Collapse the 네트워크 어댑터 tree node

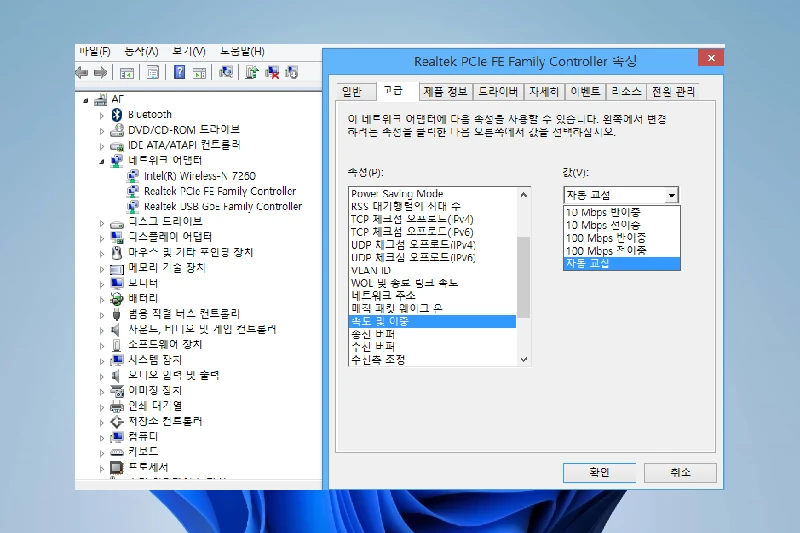pyautogui.click(x=102, y=162)
